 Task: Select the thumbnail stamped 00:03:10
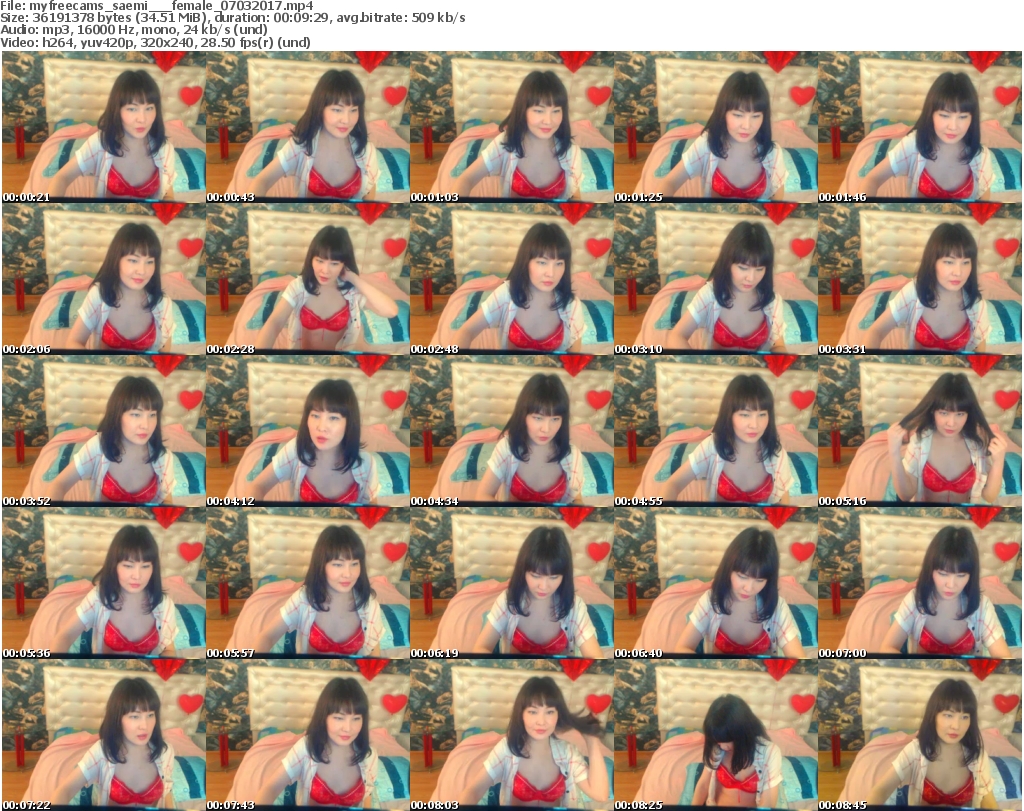click(716, 279)
